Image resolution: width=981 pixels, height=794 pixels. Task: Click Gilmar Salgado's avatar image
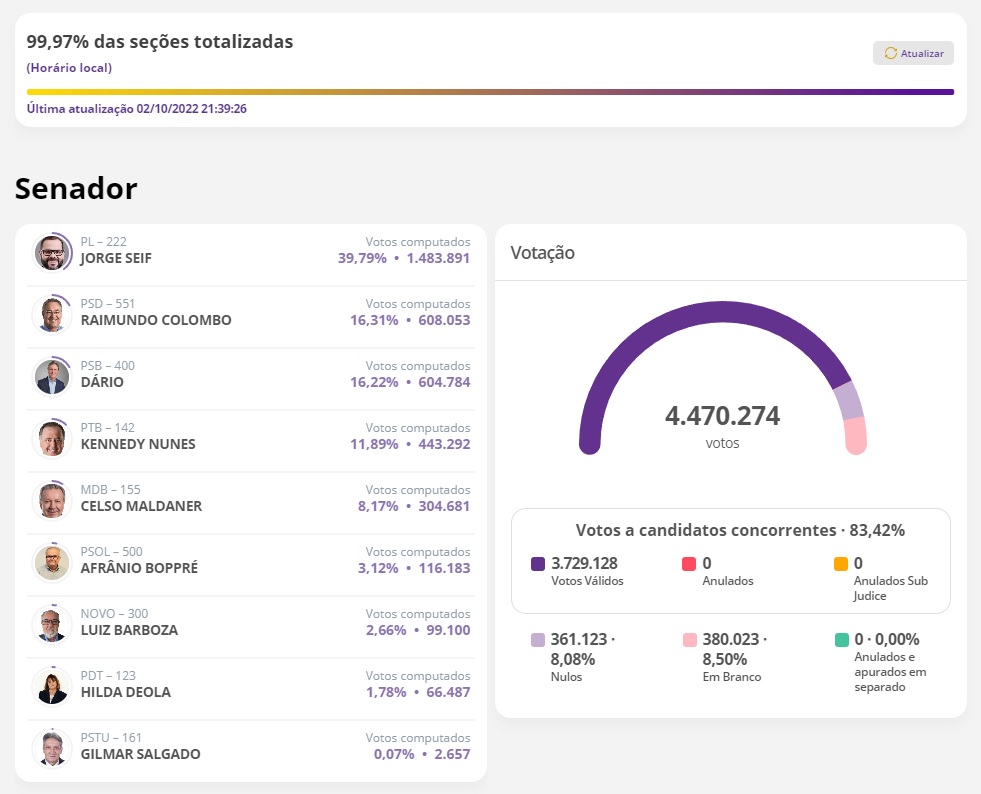51,749
